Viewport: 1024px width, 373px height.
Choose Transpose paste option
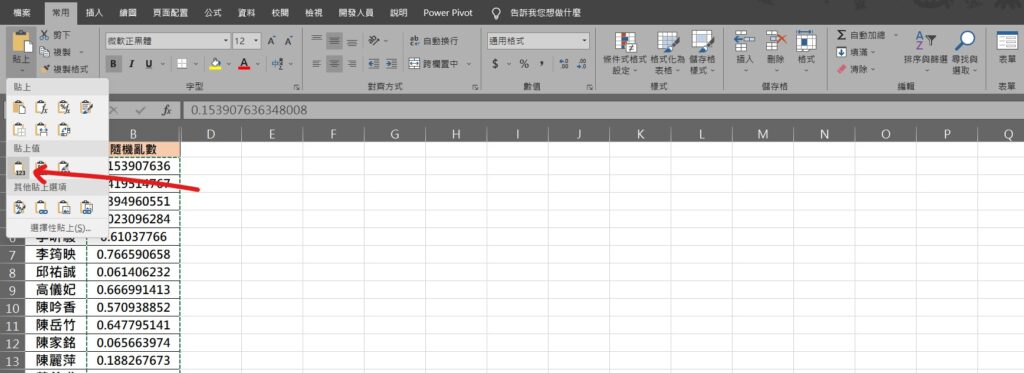(x=64, y=129)
